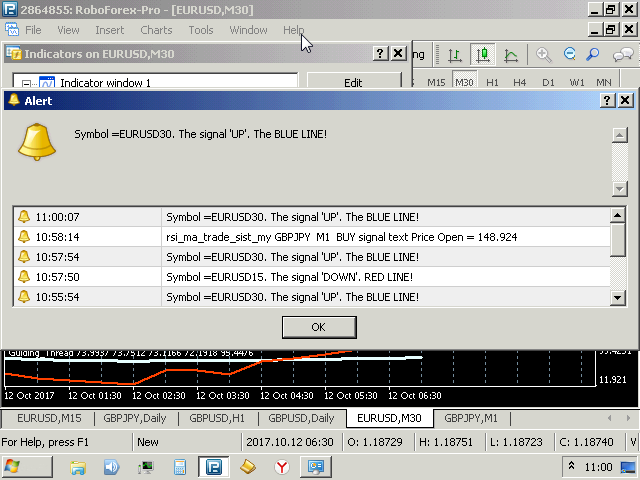Click the Alert dialog help question button

click(x=607, y=100)
